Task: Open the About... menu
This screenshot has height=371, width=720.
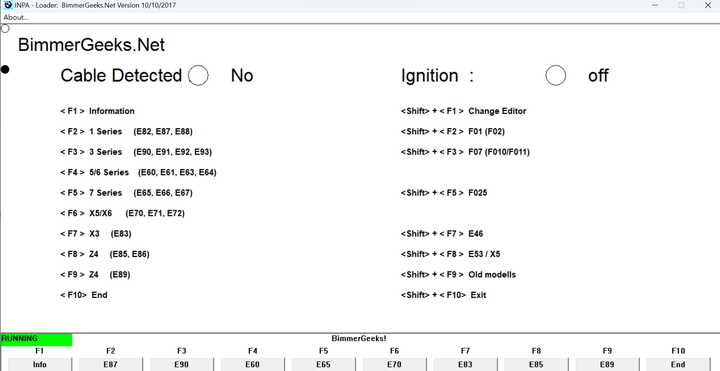Action: point(16,17)
